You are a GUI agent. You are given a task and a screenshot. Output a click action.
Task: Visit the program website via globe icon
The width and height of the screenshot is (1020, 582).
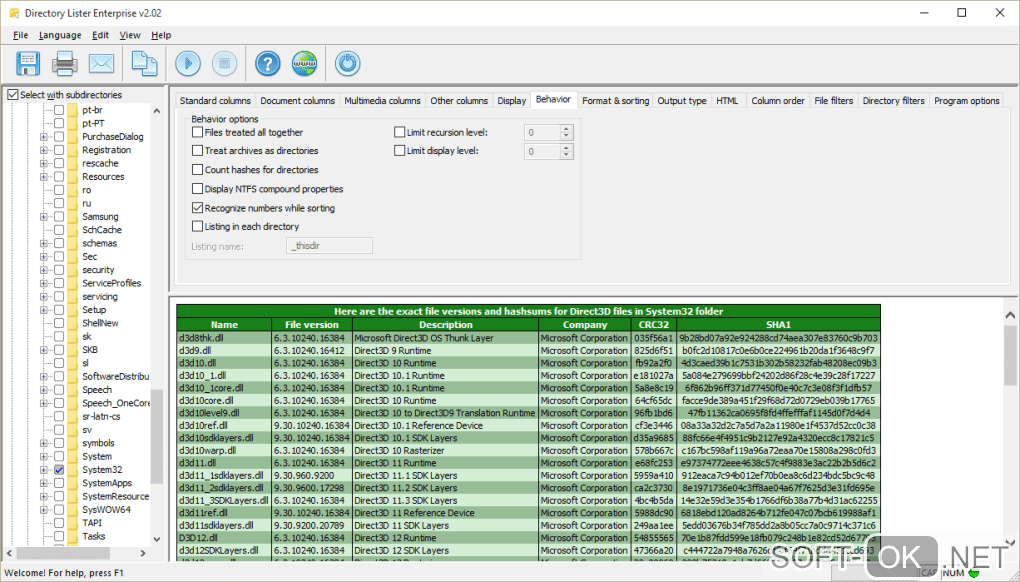pos(304,63)
